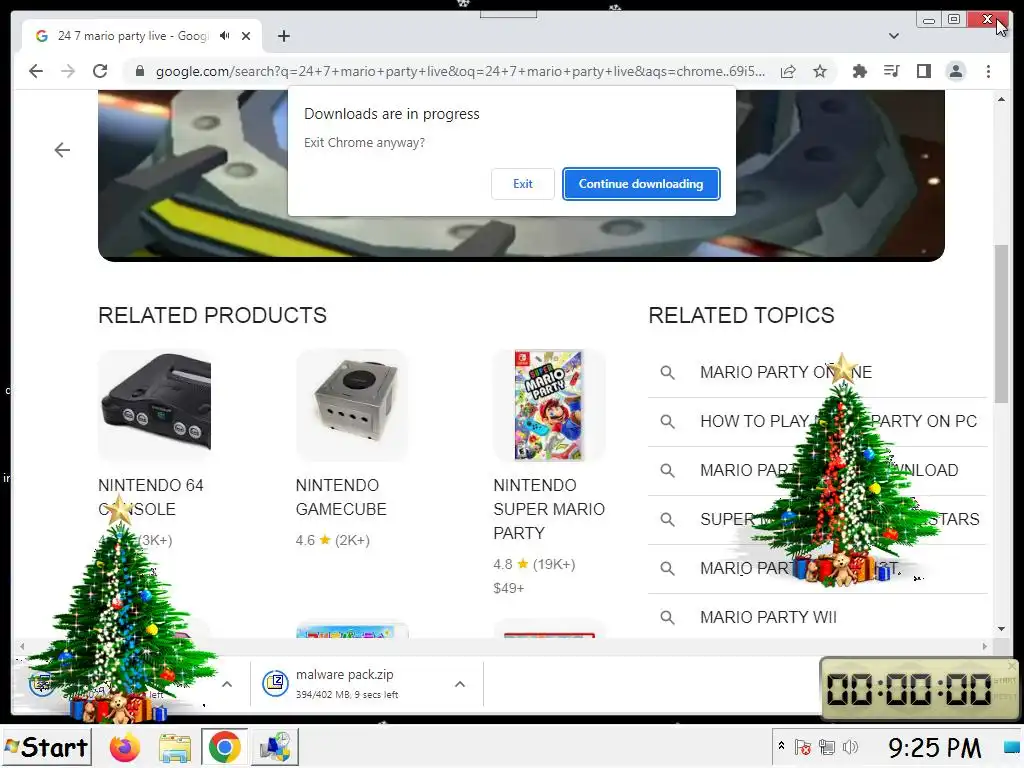Image resolution: width=1024 pixels, height=768 pixels.
Task: Go back with the browser back arrow
Action: (36, 71)
